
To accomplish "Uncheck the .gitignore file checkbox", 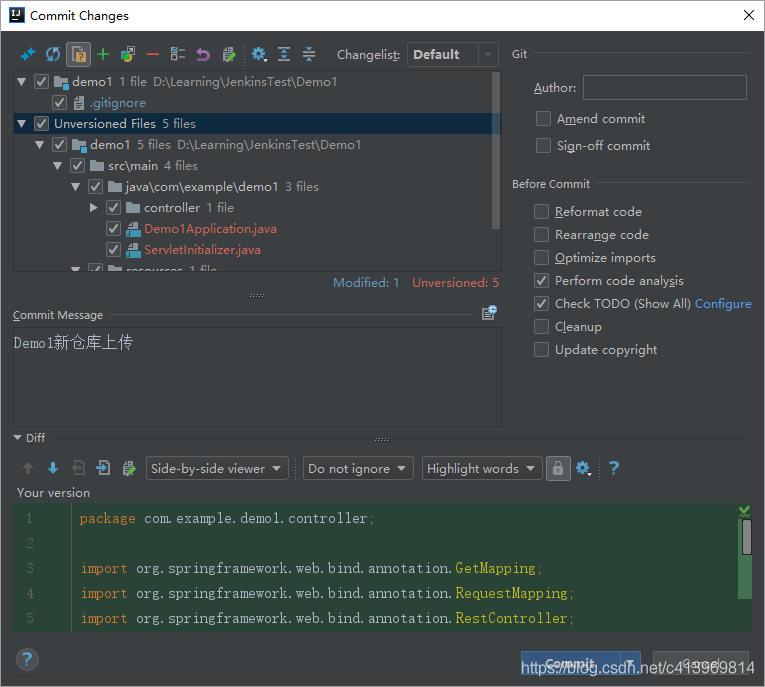I will [x=60, y=102].
